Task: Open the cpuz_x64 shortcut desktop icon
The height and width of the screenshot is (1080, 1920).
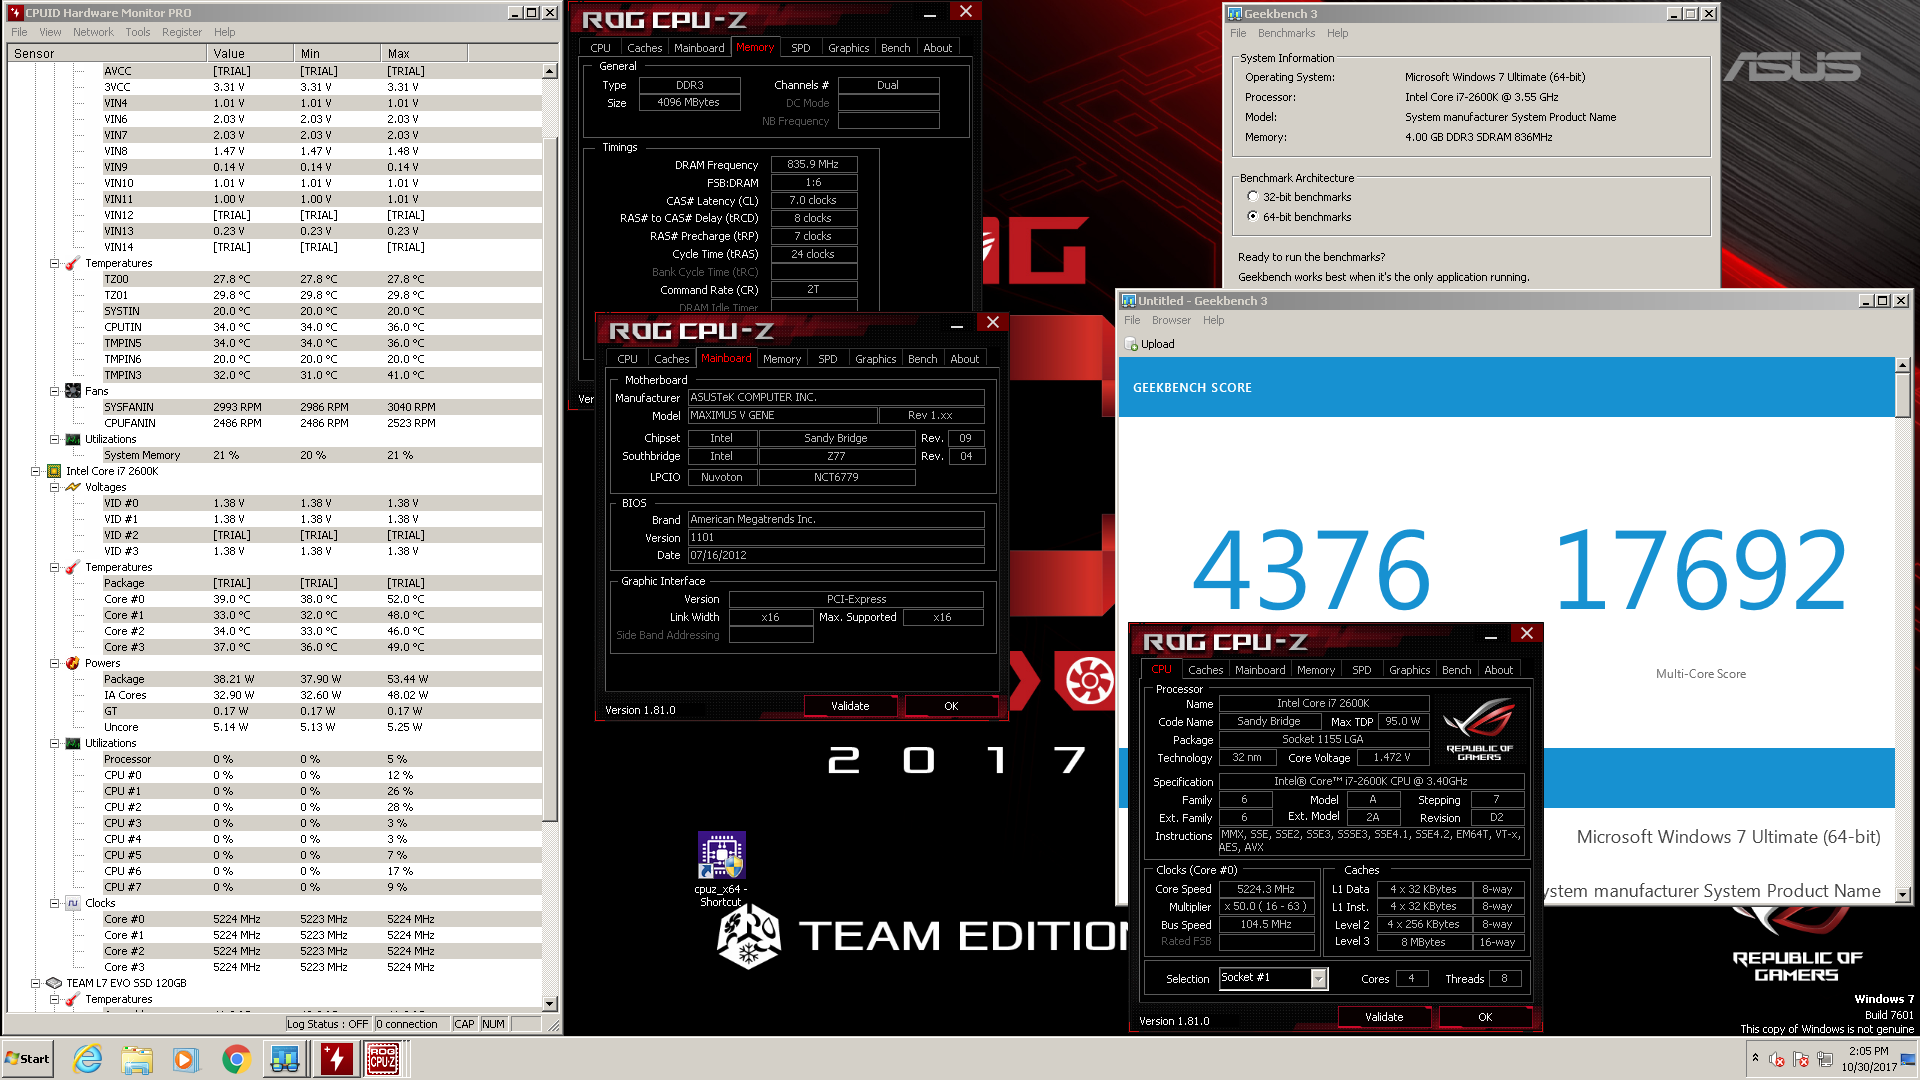Action: [721, 857]
